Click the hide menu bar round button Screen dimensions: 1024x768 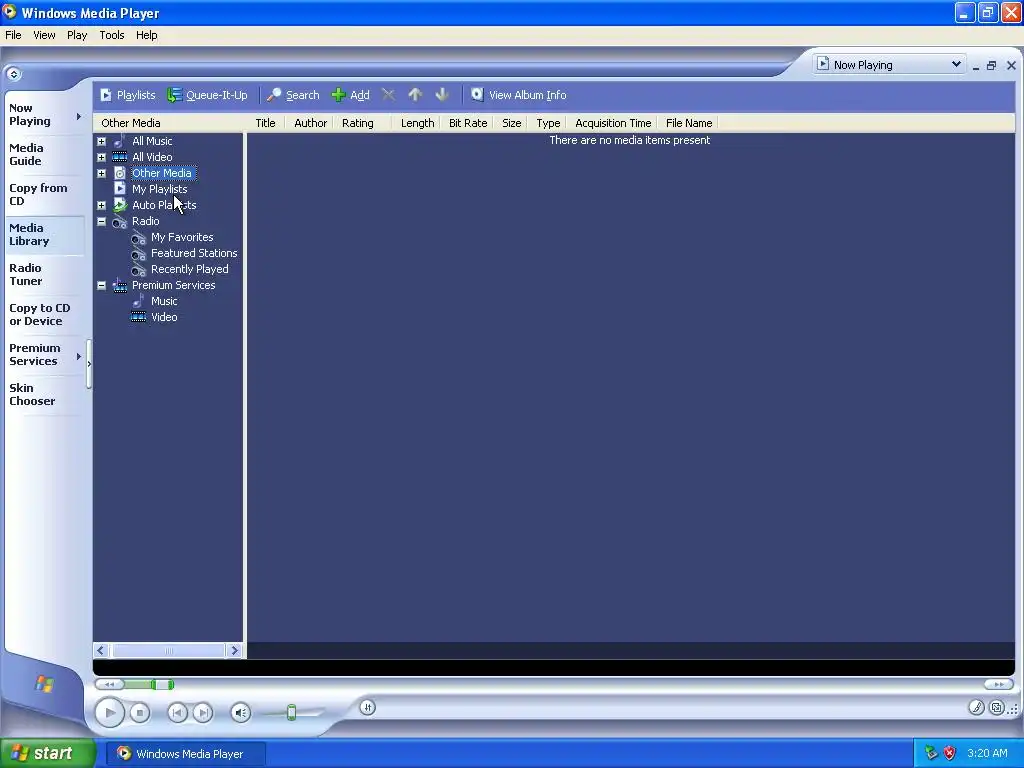point(14,74)
